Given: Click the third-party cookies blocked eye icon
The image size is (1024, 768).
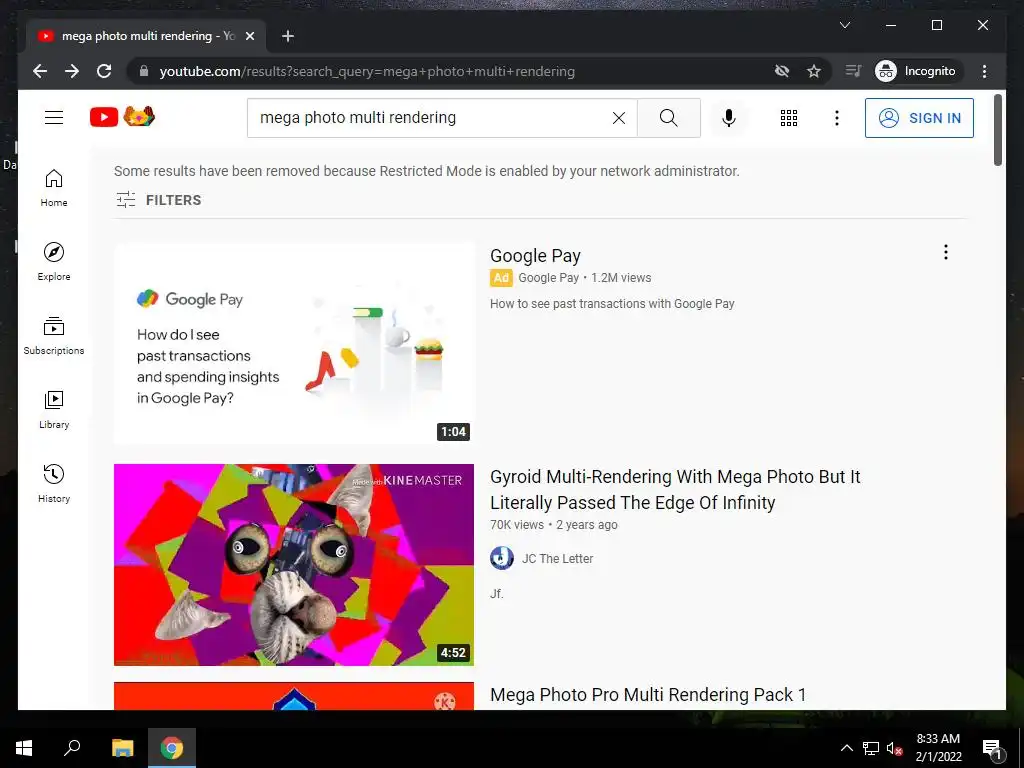Looking at the screenshot, I should [782, 71].
